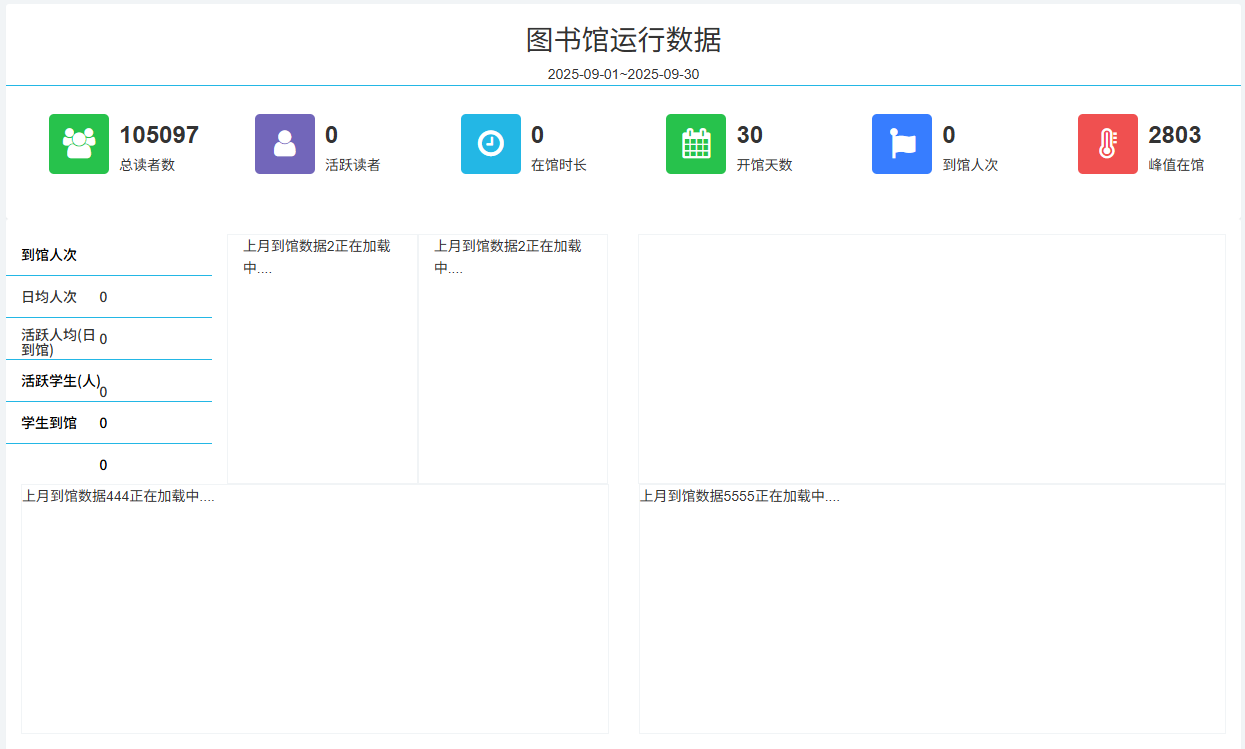Click the 峰值在馆 value 2803
The height and width of the screenshot is (749, 1245).
point(1176,133)
